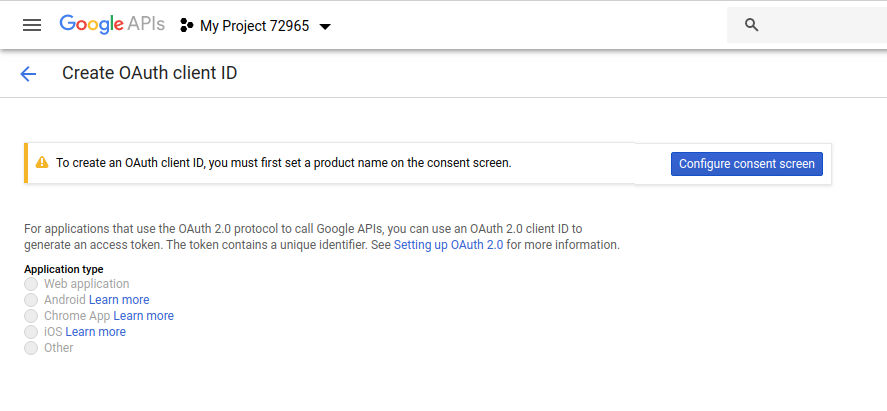Open Learn more link next to Android
887x411 pixels.
click(x=119, y=300)
